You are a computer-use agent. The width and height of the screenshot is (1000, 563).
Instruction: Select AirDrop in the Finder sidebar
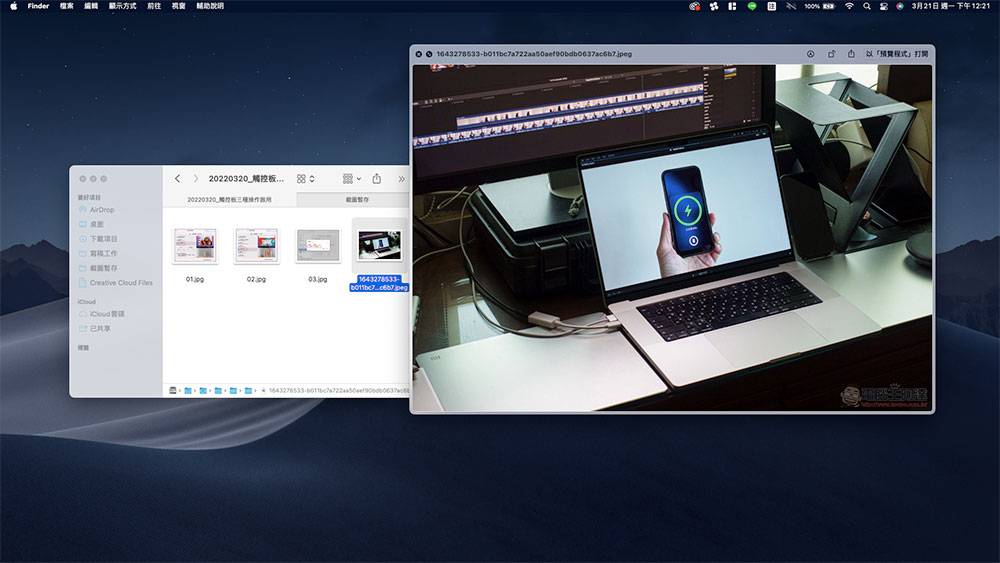click(102, 210)
